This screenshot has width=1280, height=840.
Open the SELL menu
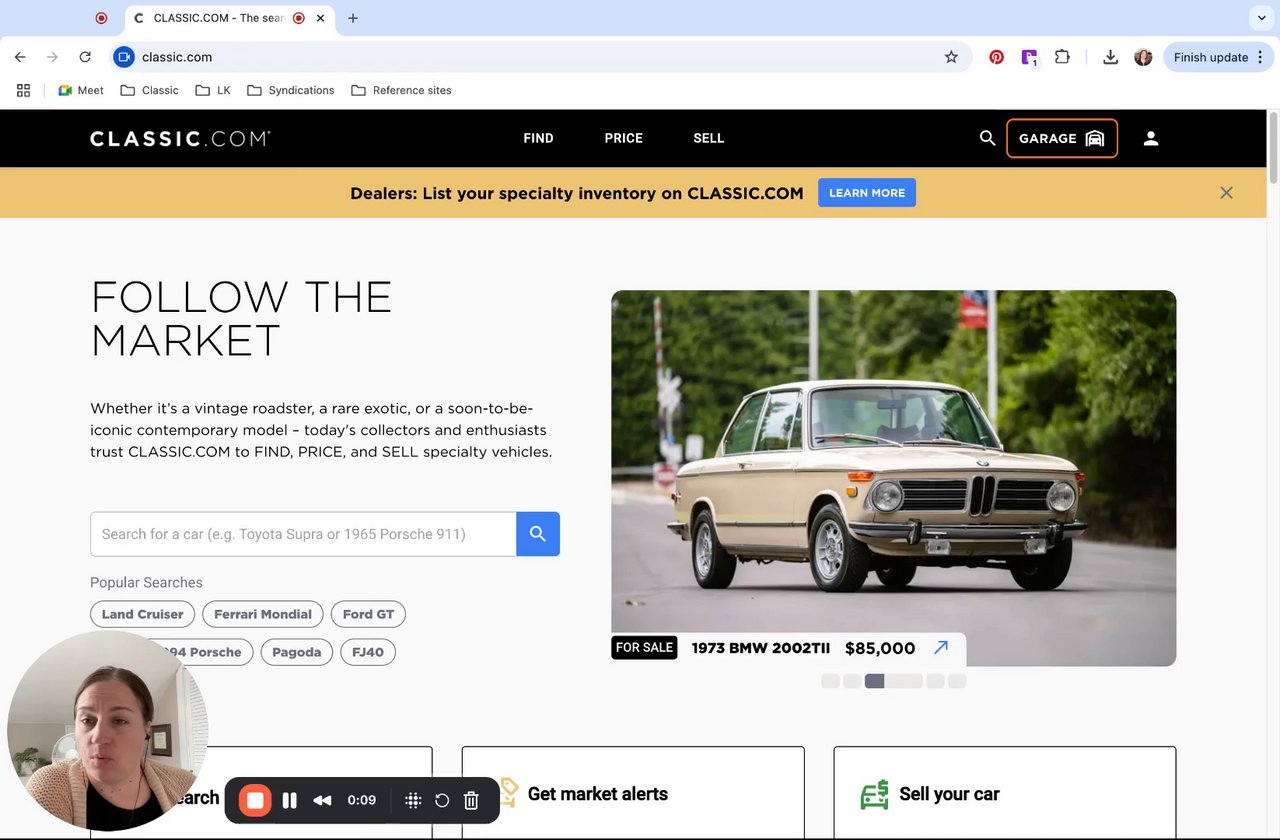coord(708,138)
